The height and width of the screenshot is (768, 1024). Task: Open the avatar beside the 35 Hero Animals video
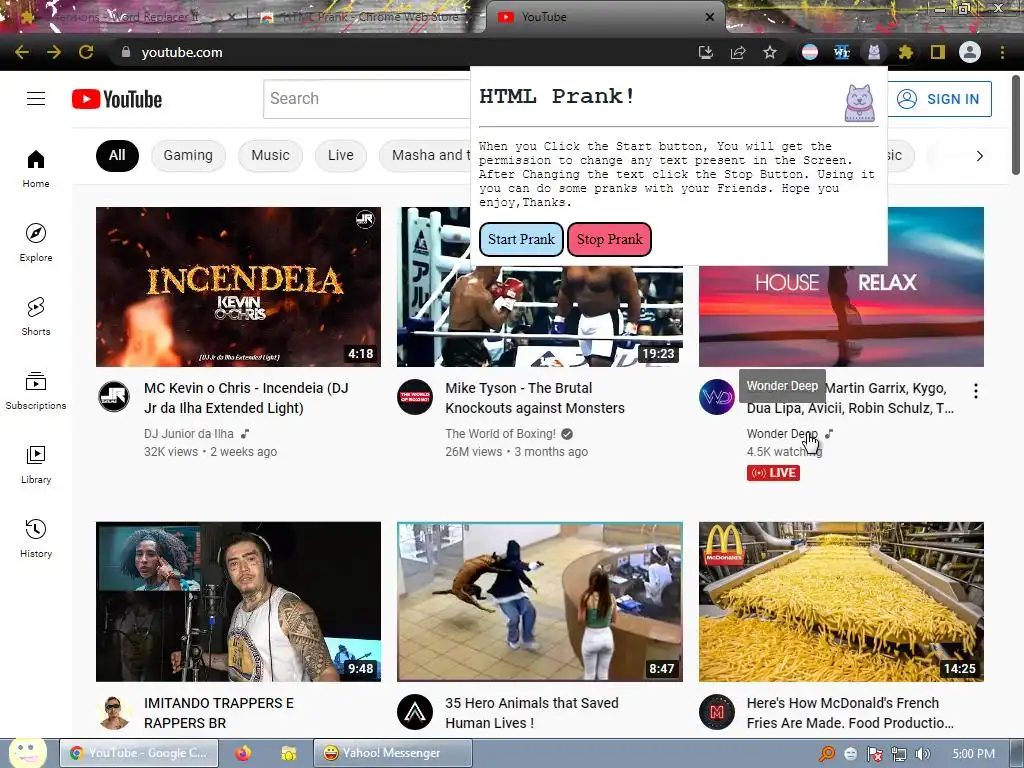[x=415, y=712]
